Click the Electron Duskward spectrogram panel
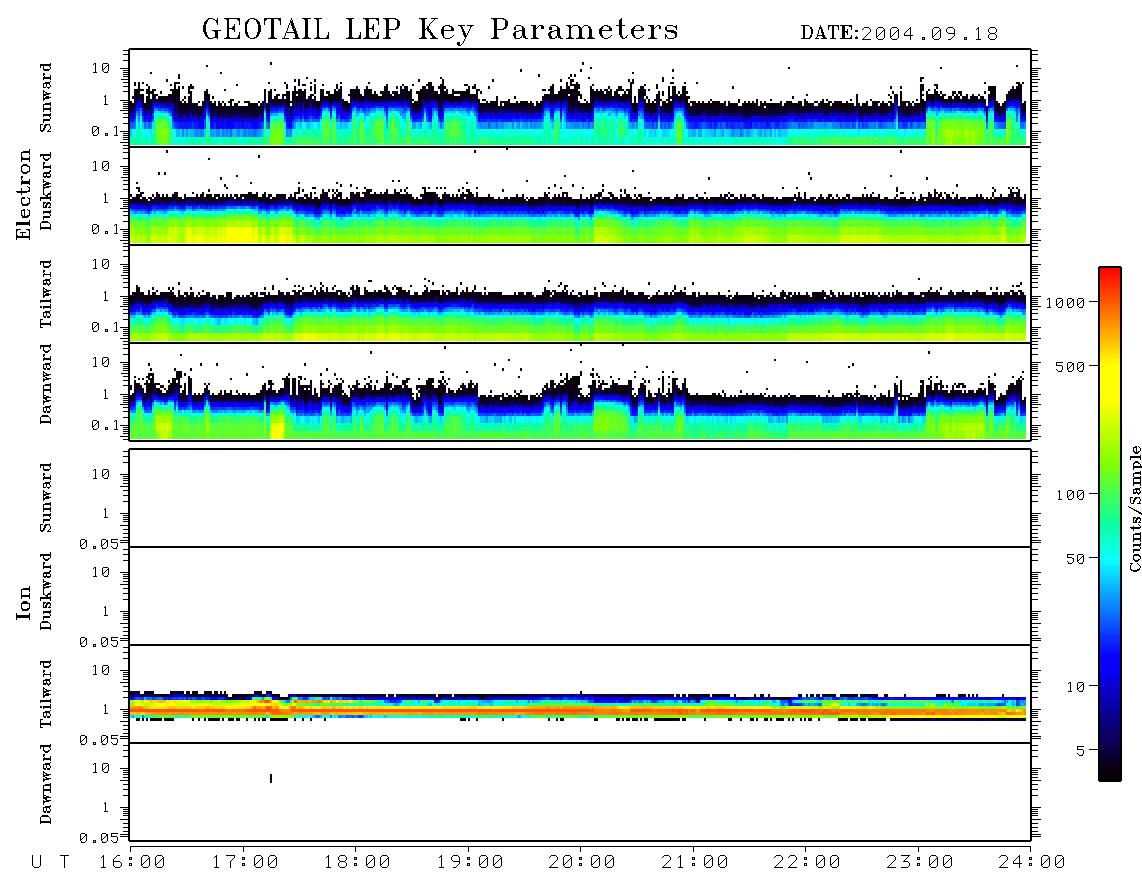This screenshot has height=880, width=1142. (x=580, y=195)
